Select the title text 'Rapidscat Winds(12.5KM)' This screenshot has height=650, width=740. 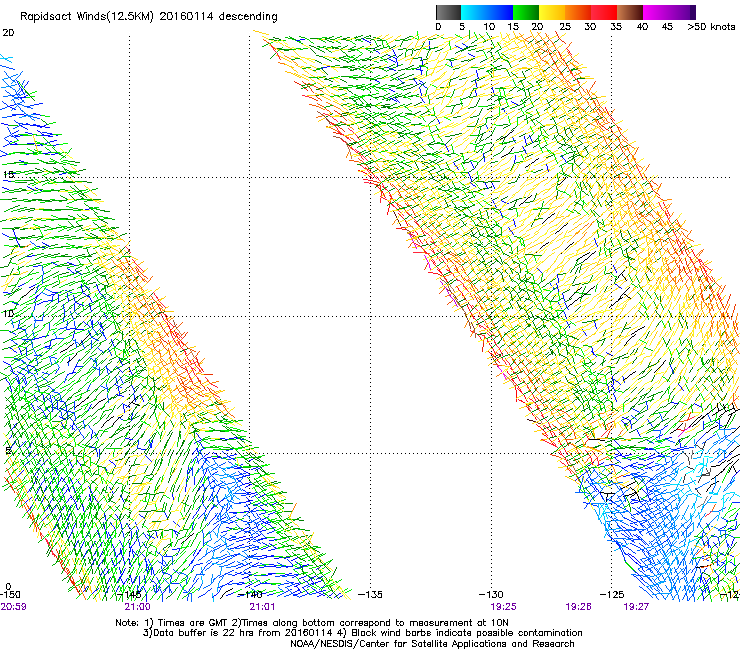pos(86,17)
